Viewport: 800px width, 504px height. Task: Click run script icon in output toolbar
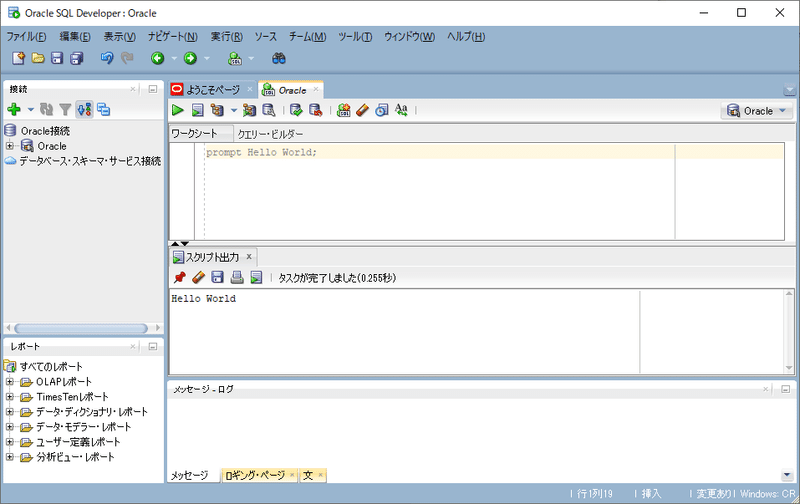[256, 278]
